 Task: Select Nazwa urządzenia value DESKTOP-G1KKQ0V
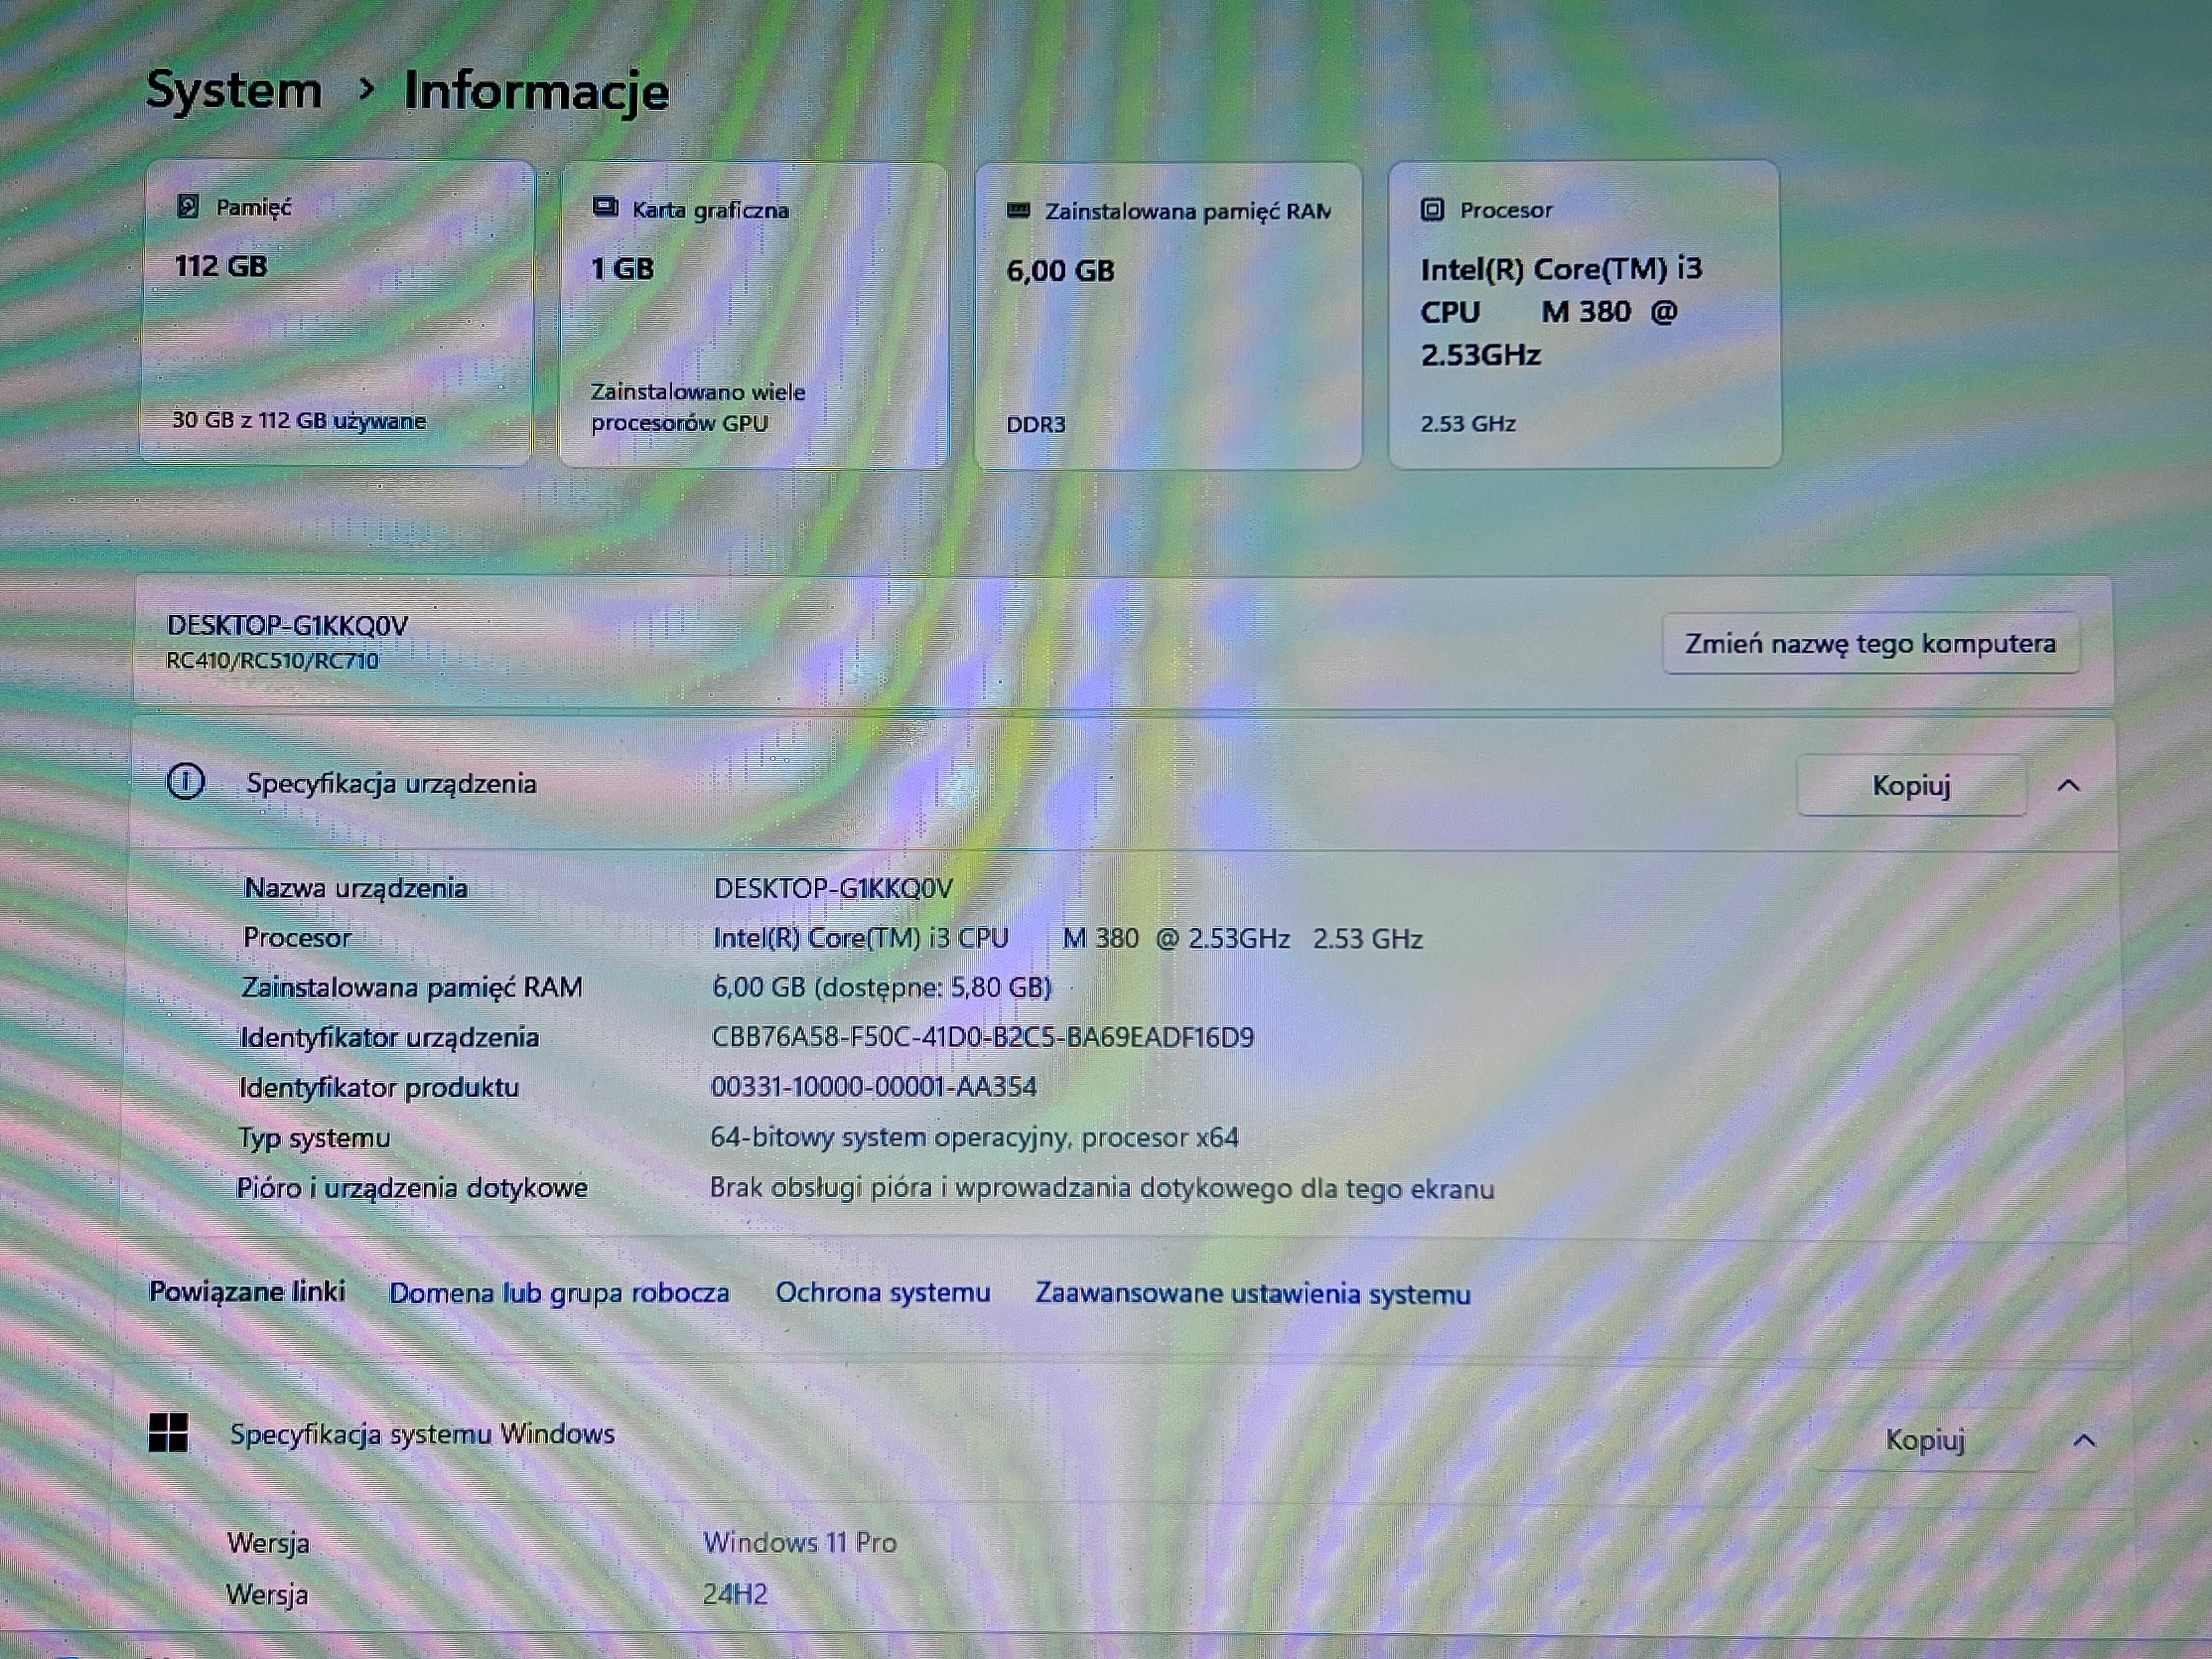pos(833,888)
